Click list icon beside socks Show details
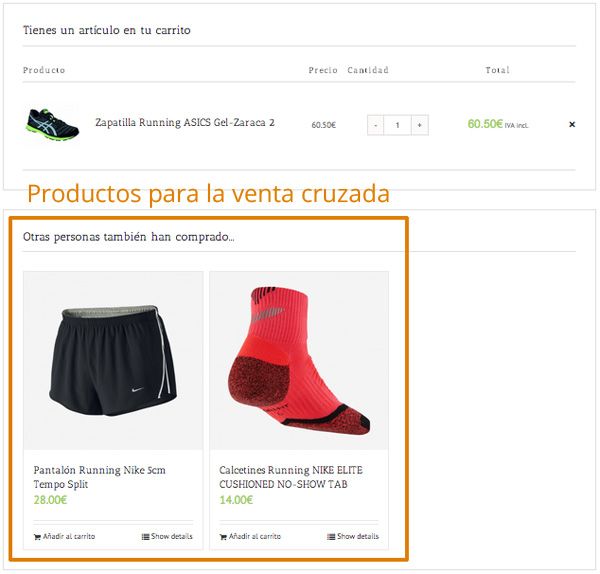600x574 pixels. click(331, 537)
